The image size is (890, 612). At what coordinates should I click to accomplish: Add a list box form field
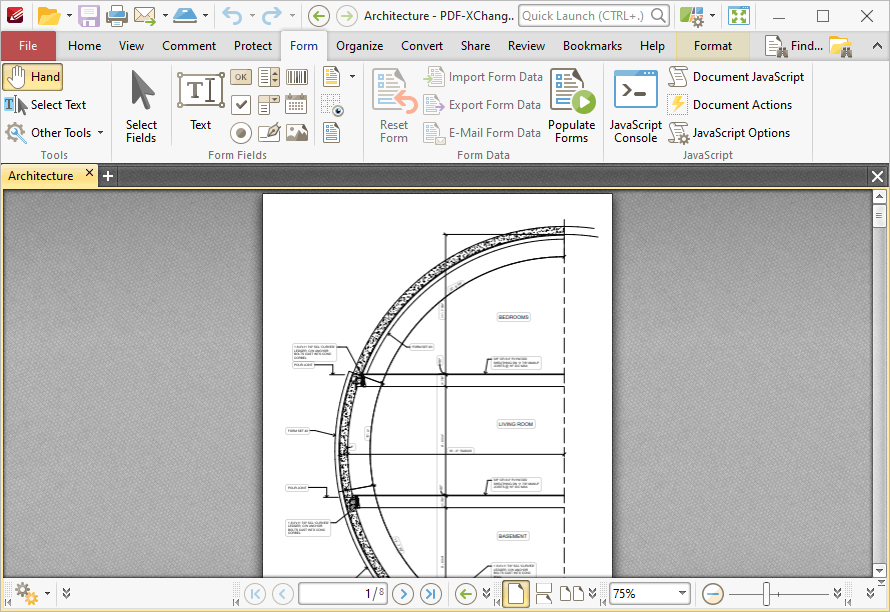coord(268,77)
